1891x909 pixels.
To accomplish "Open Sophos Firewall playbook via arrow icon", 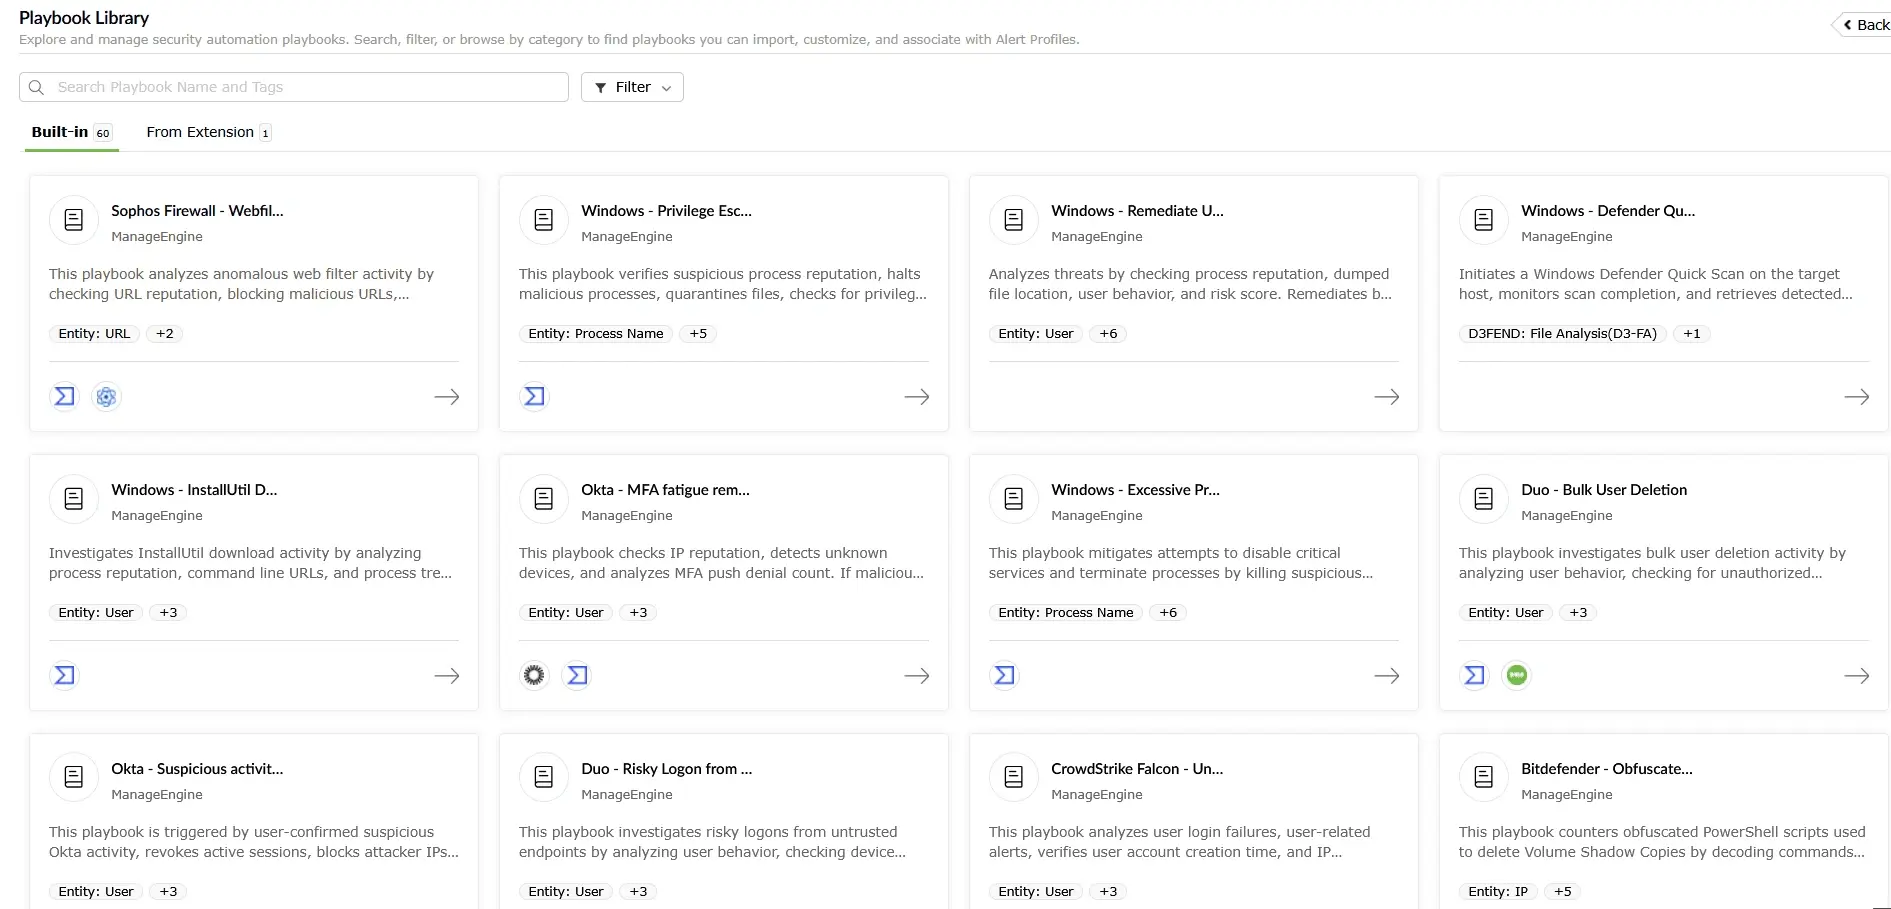I will (x=447, y=397).
